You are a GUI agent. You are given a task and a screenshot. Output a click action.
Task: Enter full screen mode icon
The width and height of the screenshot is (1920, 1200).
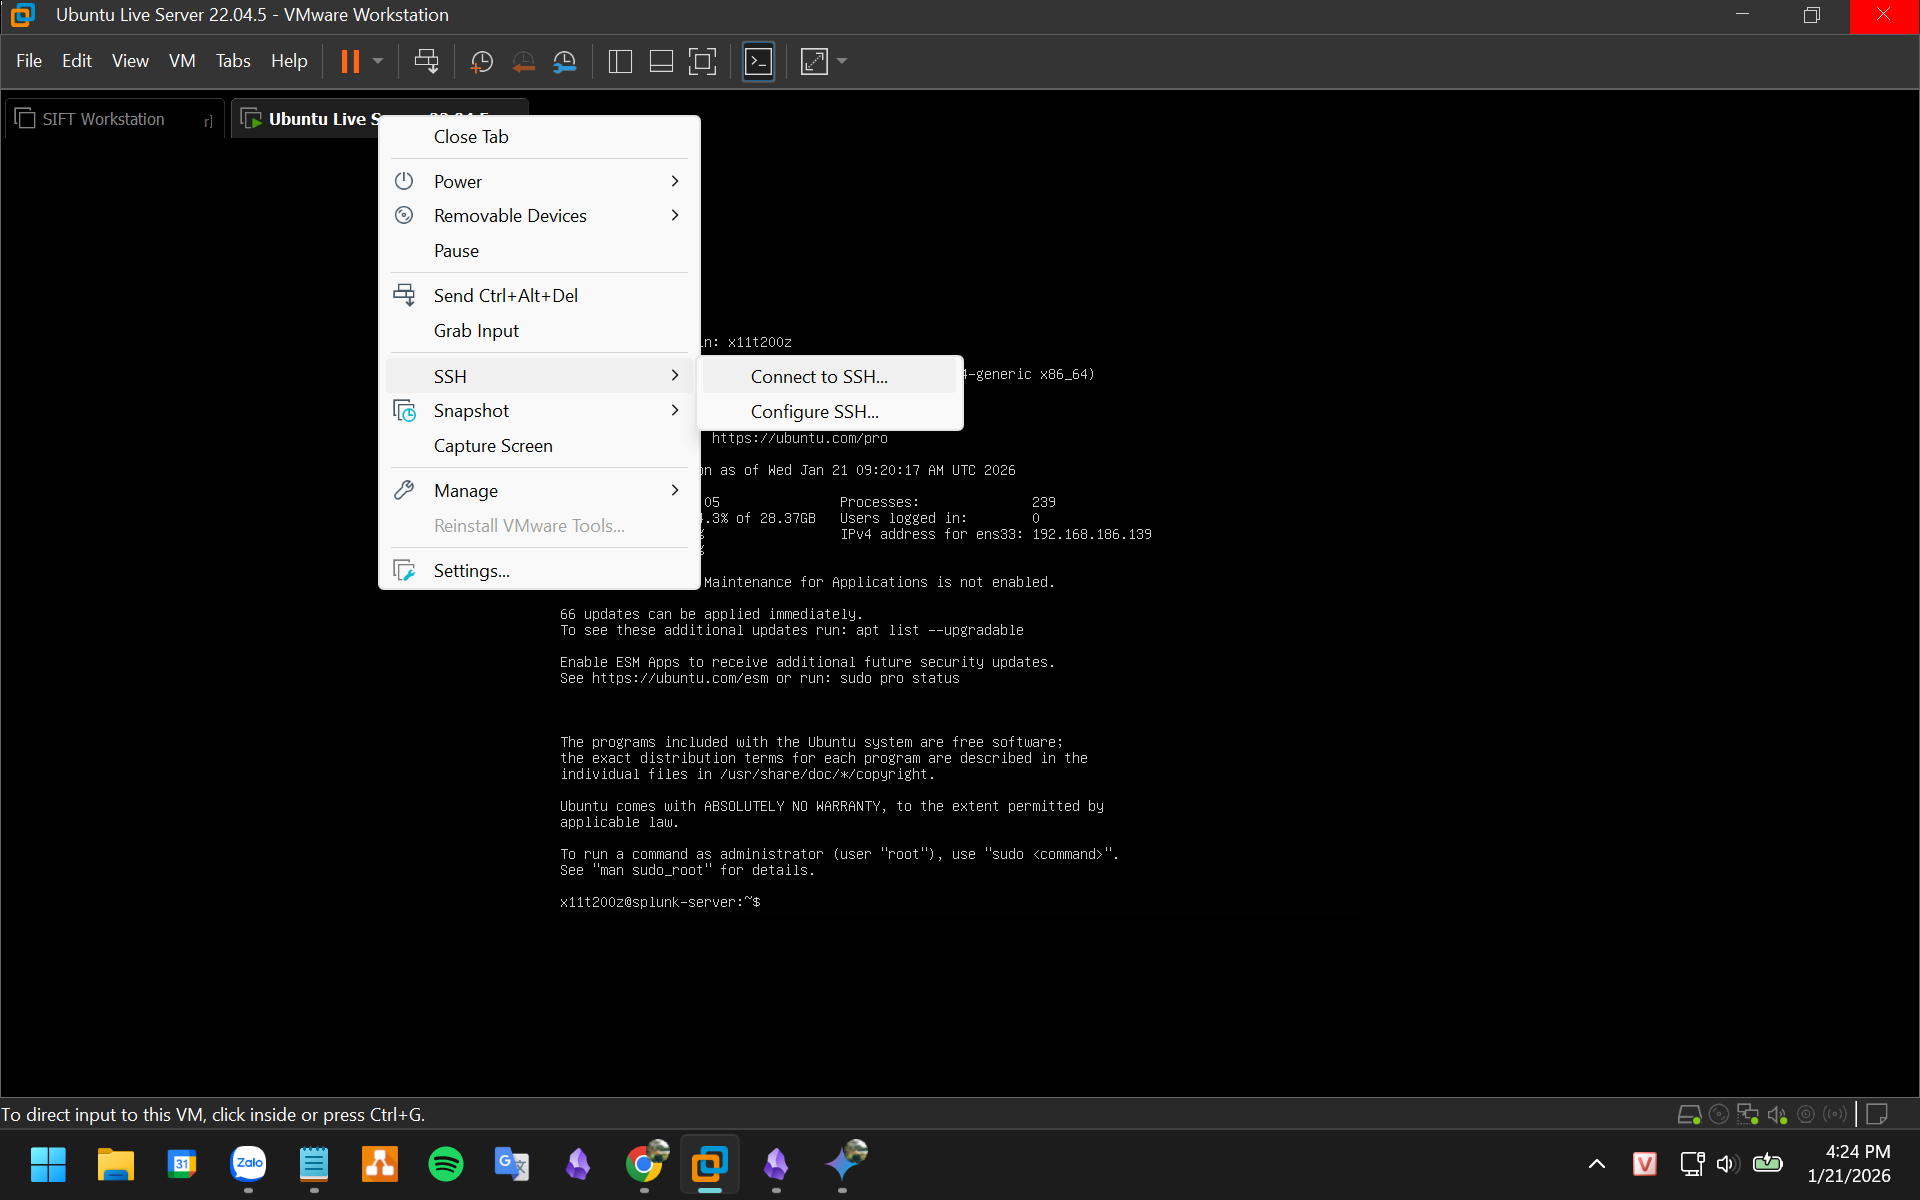[702, 62]
